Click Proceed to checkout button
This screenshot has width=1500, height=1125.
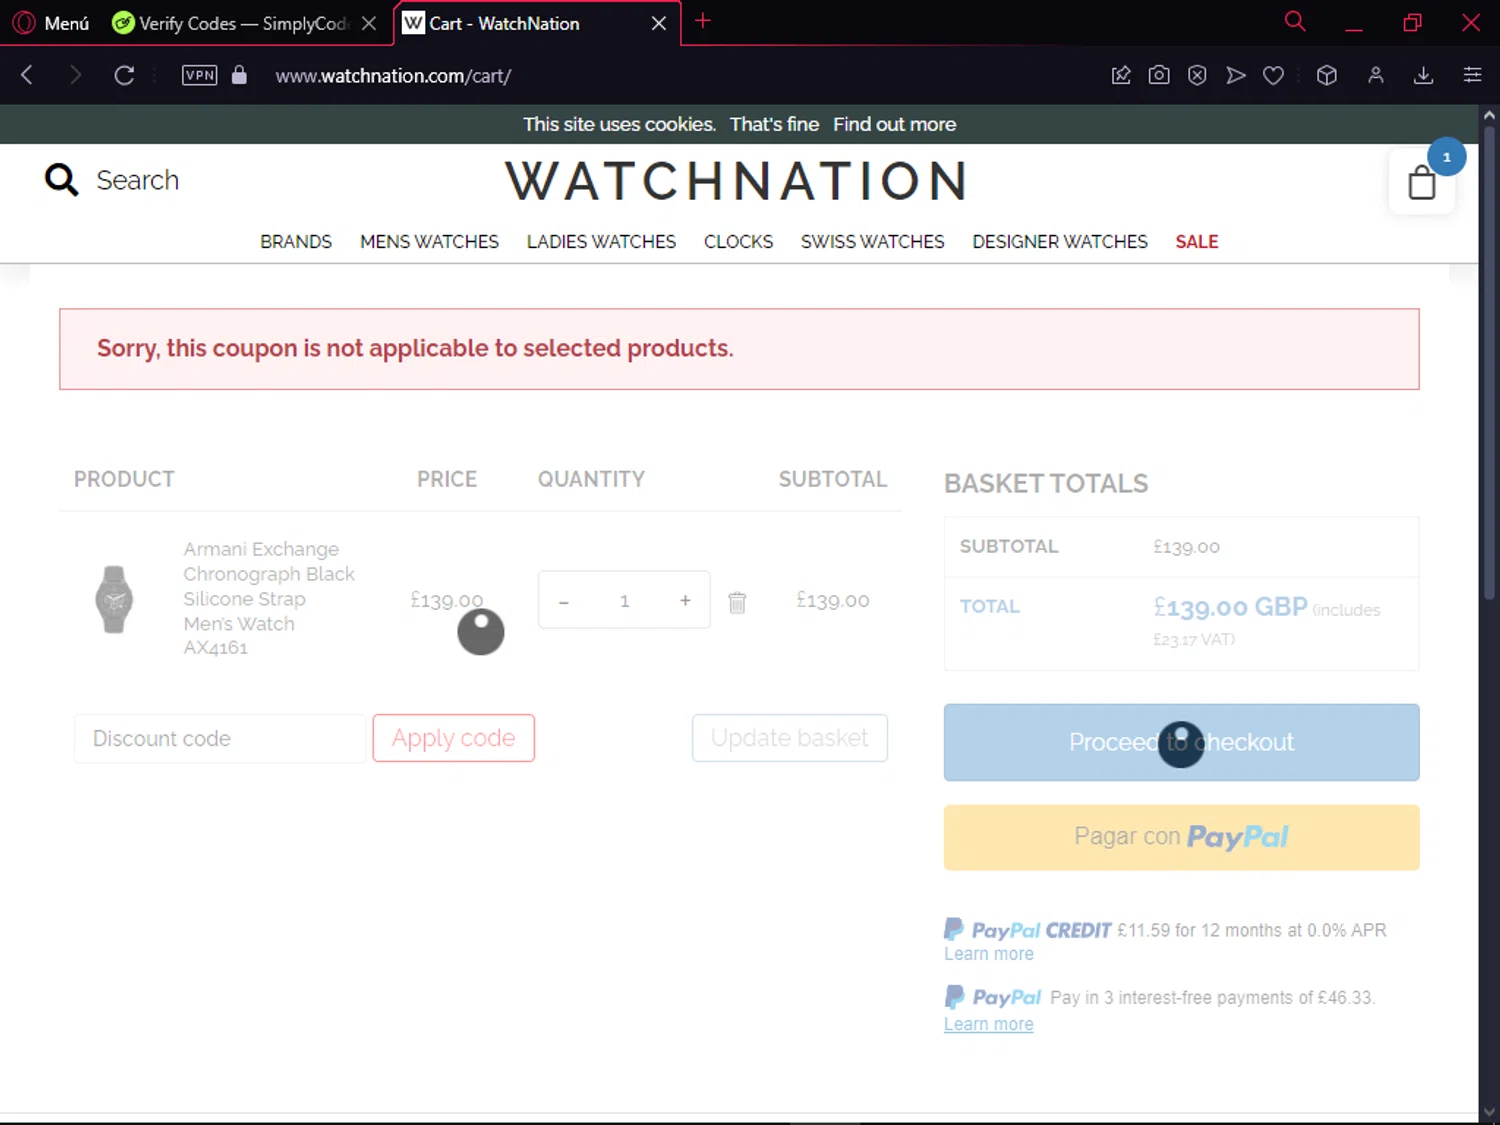click(1181, 742)
